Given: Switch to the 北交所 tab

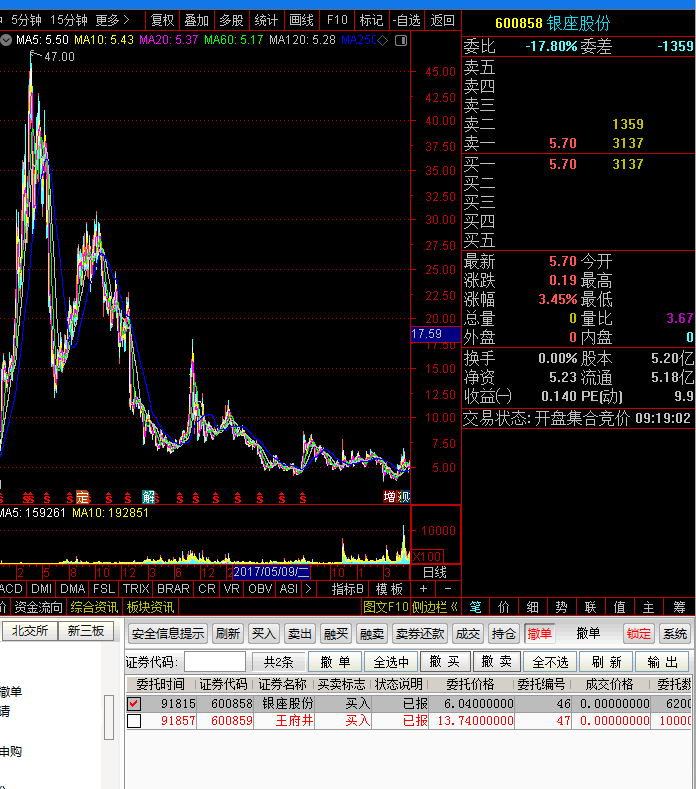Looking at the screenshot, I should [30, 631].
